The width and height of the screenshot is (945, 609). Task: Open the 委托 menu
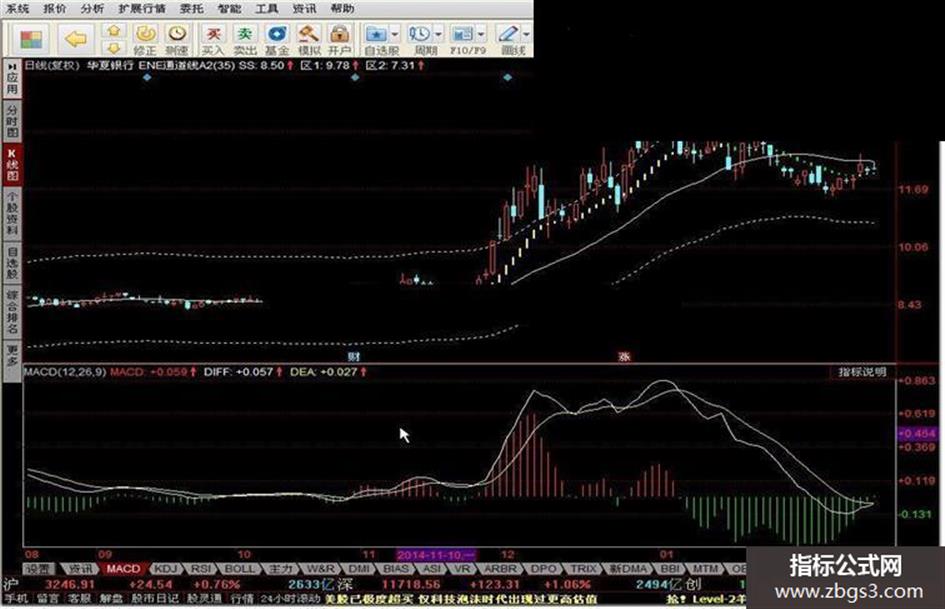pyautogui.click(x=192, y=8)
